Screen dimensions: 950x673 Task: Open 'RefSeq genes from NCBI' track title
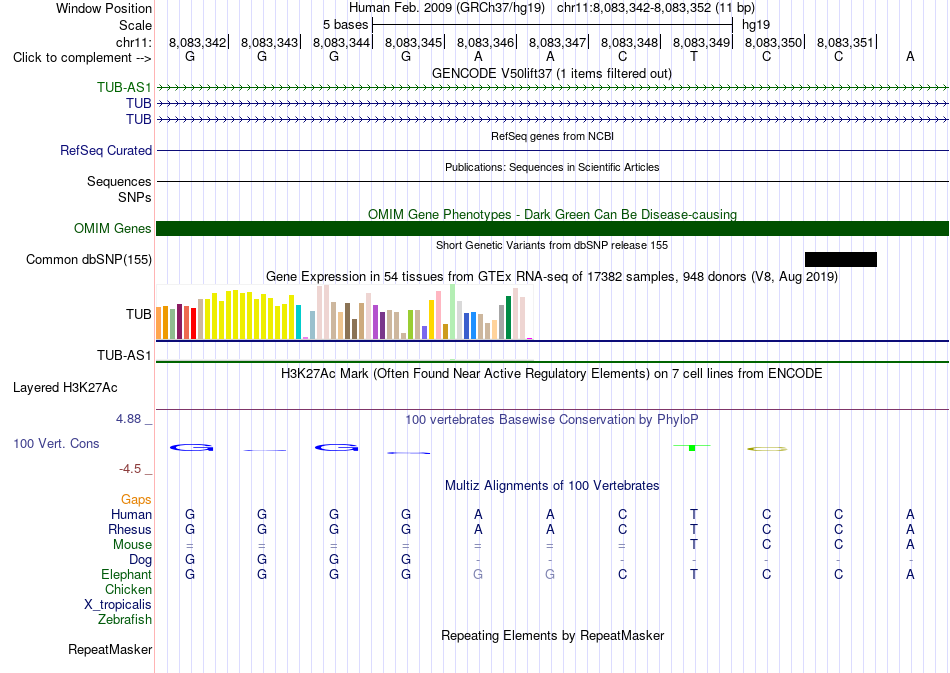pyautogui.click(x=552, y=136)
